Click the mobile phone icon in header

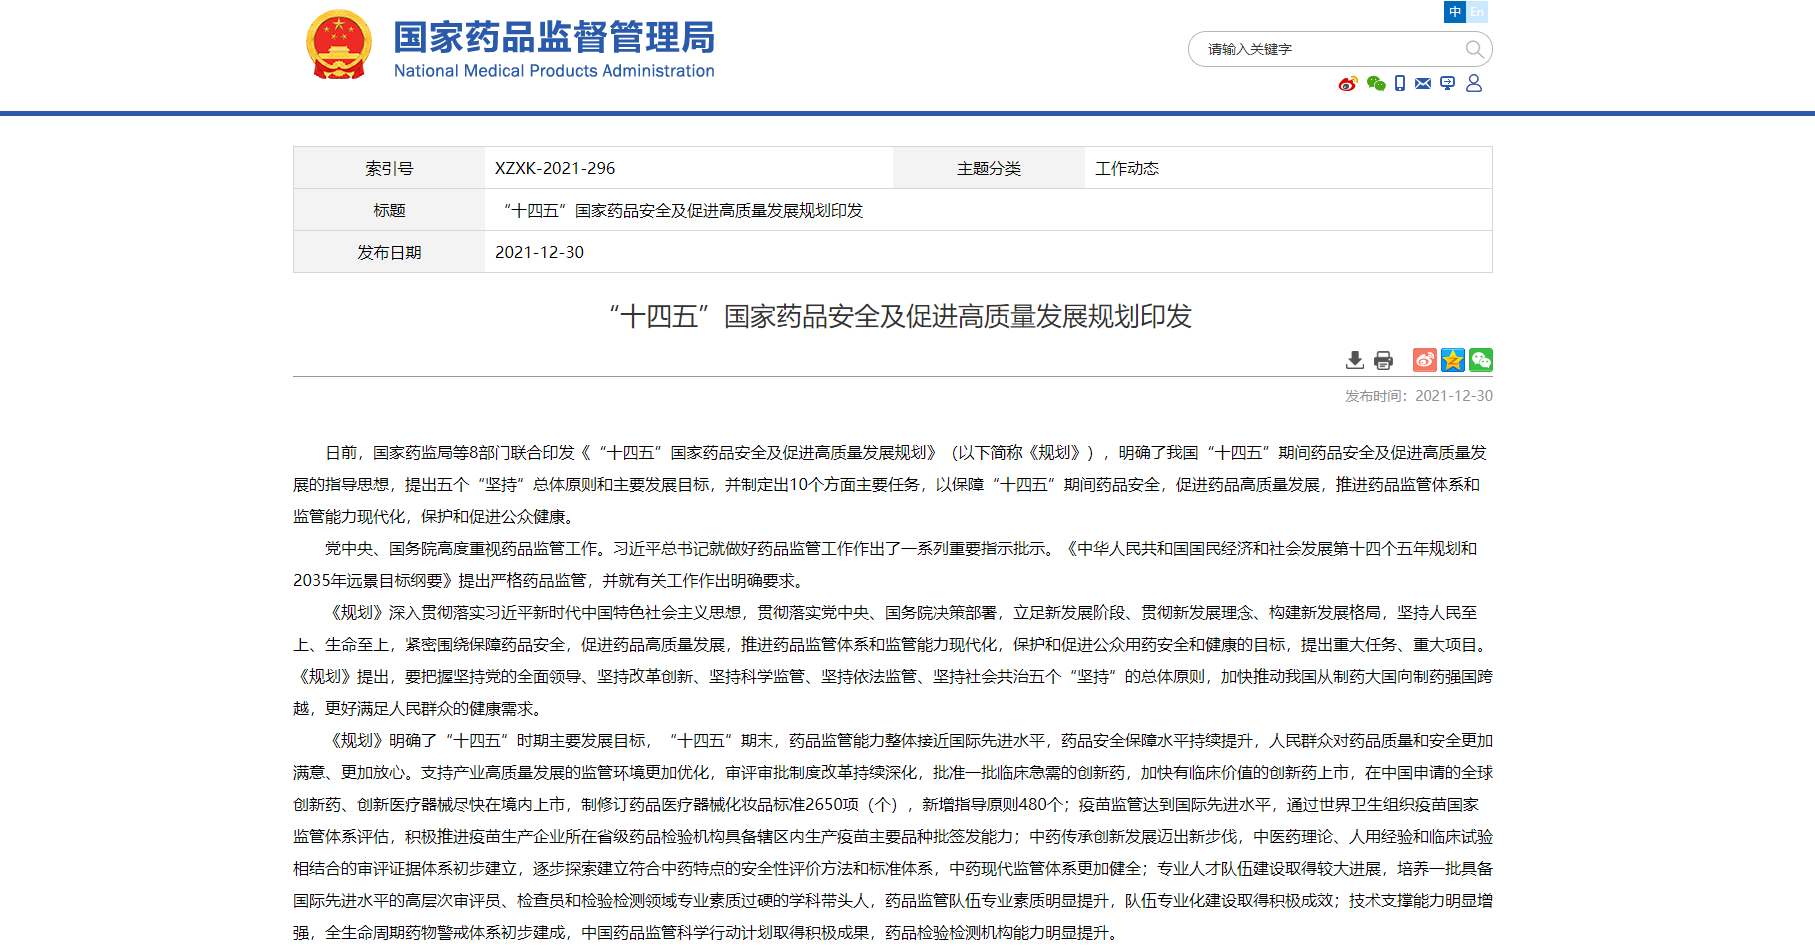click(x=1400, y=84)
